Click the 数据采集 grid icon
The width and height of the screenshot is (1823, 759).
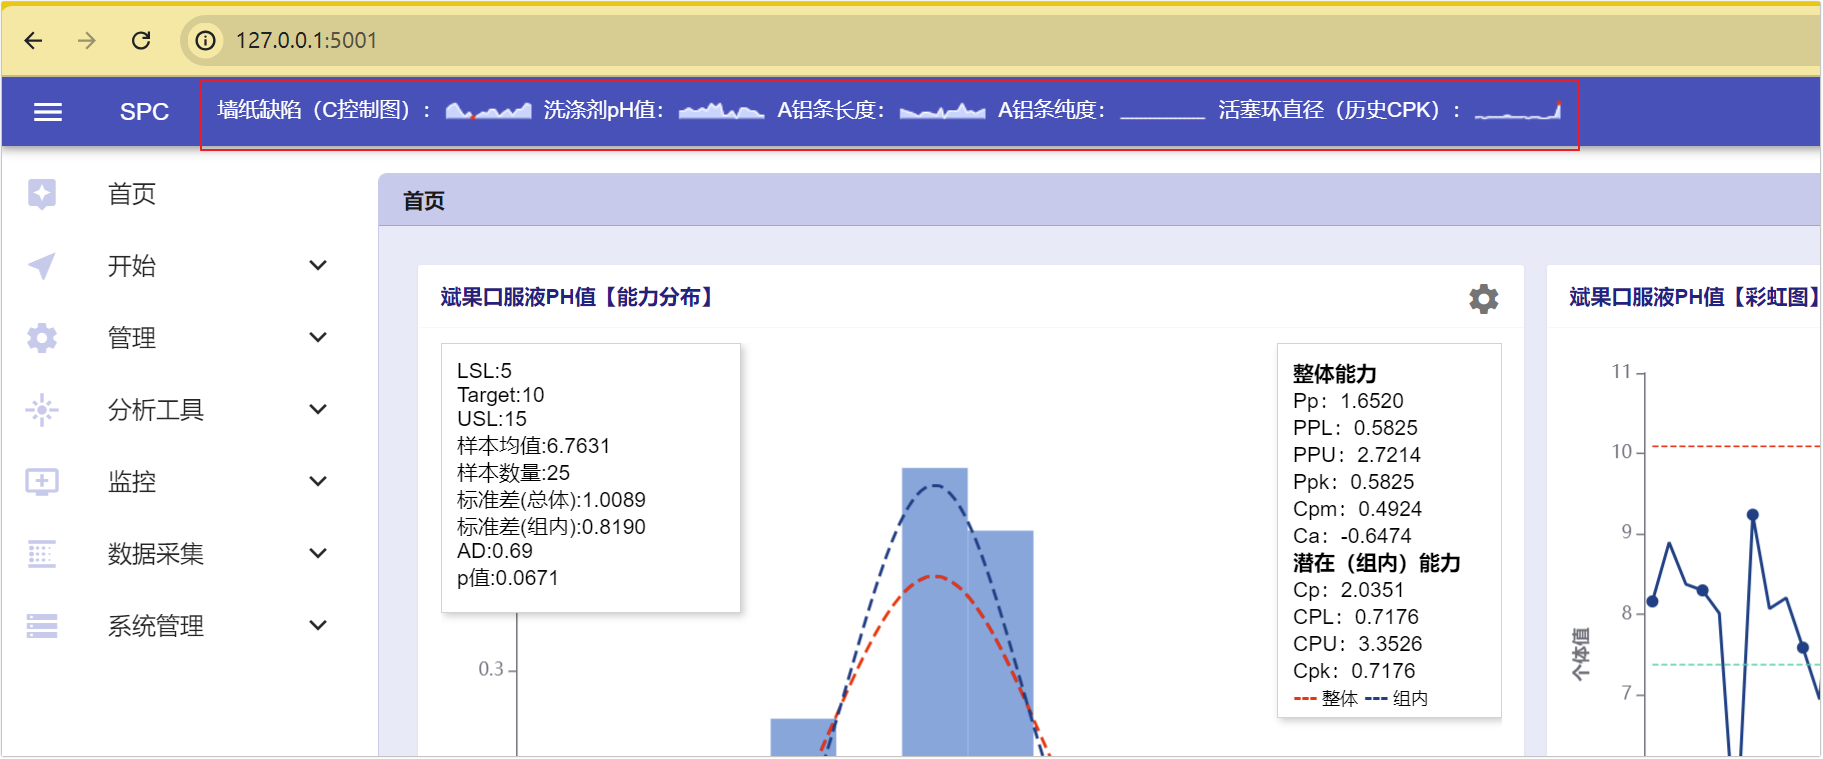42,554
